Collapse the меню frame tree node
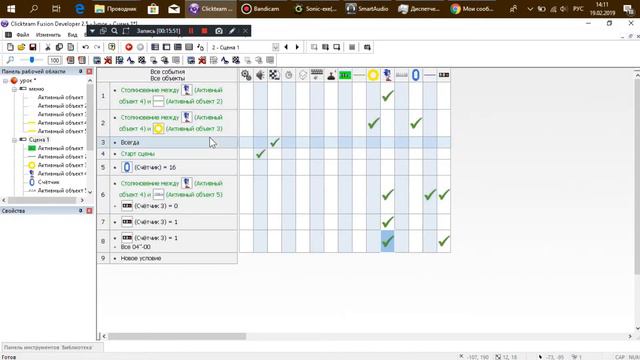 [x=14, y=89]
